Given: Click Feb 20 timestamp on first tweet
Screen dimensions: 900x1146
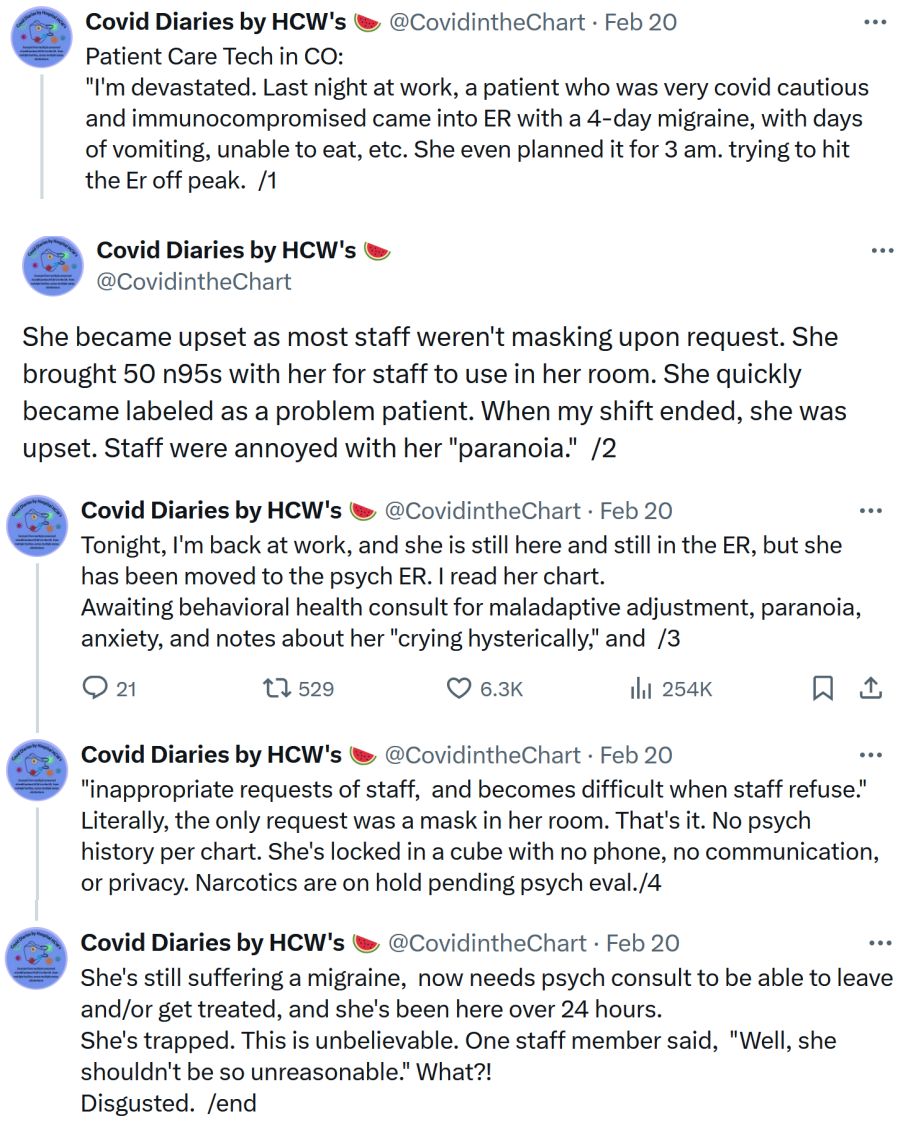Looking at the screenshot, I should (x=640, y=22).
